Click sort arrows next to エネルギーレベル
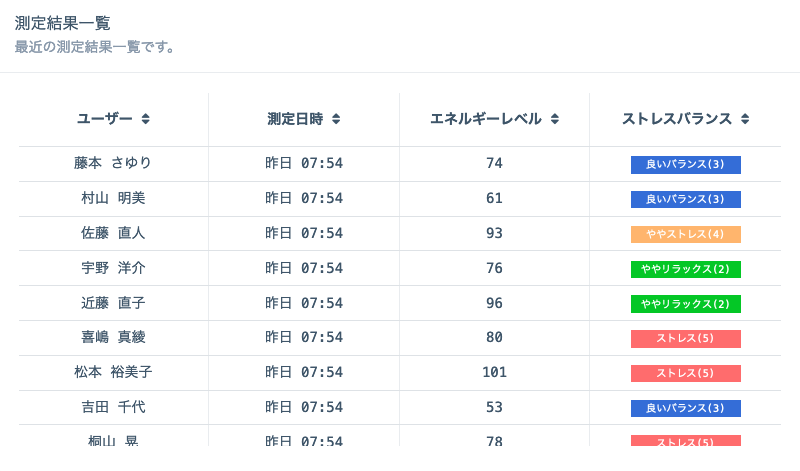Image resolution: width=800 pixels, height=471 pixels. point(555,119)
